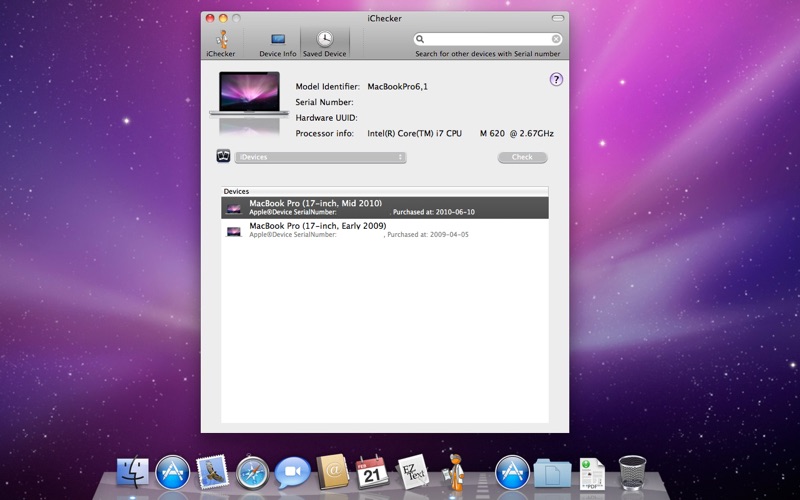
Task: Click the toolbar toggle pill in title bar
Action: (558, 18)
